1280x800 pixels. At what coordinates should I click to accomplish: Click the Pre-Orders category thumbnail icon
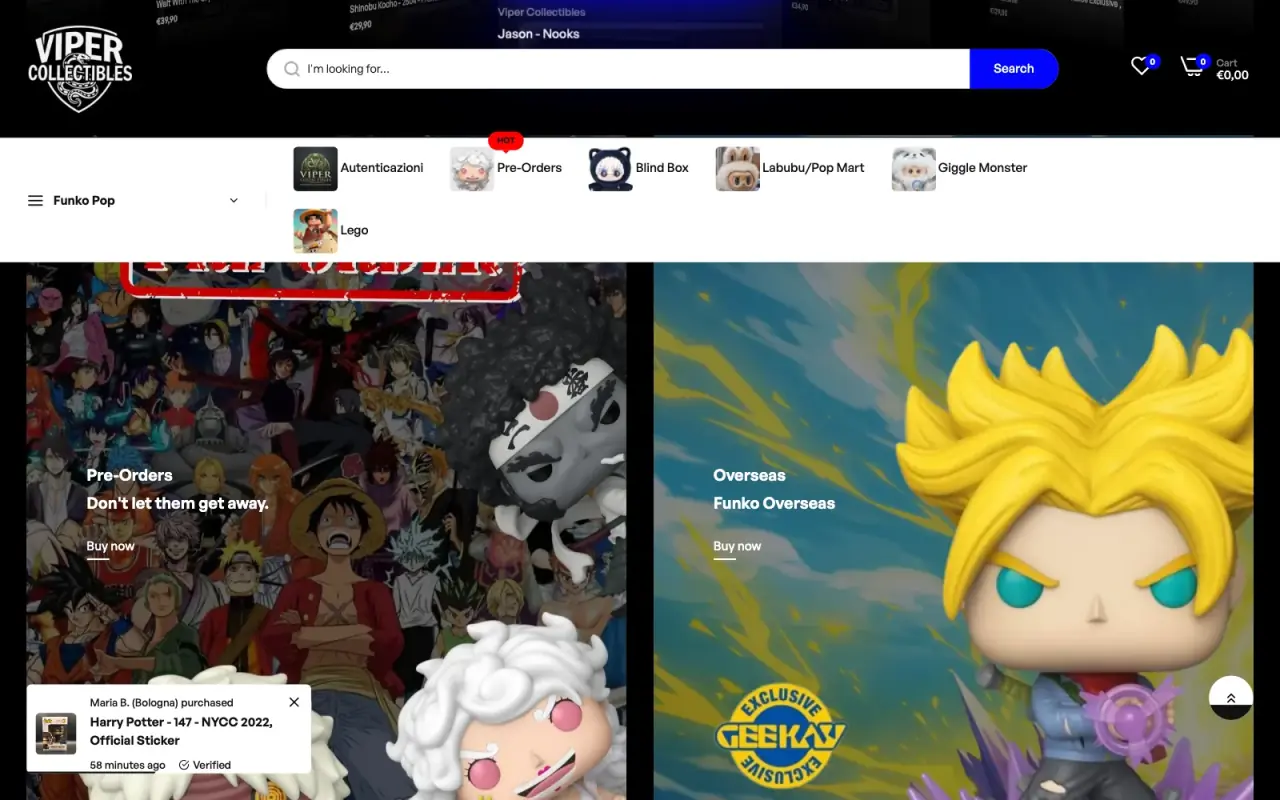[x=472, y=168]
